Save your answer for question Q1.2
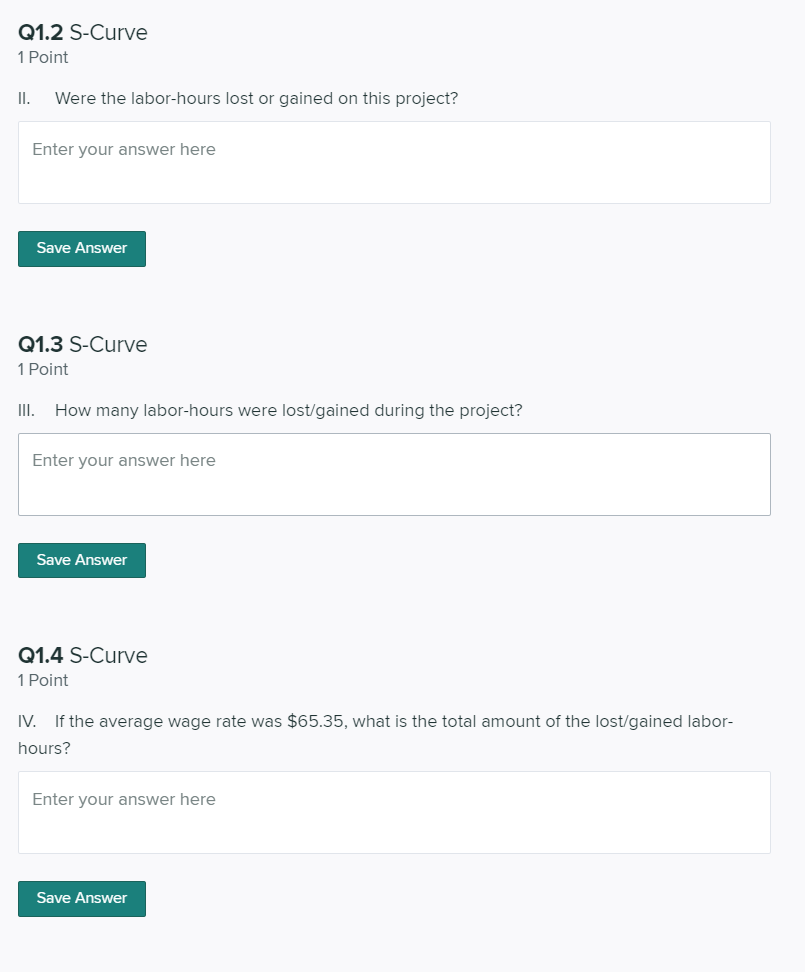 (81, 248)
